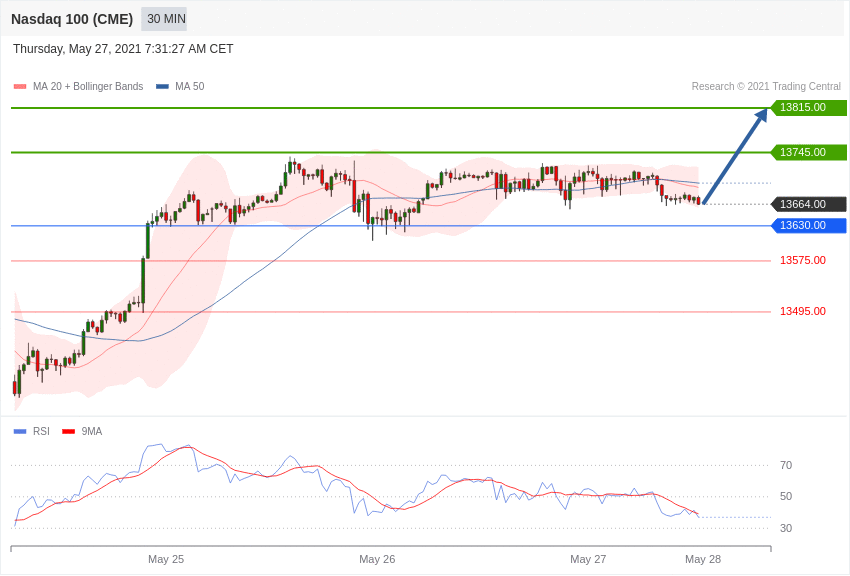
Task: Click the RSI legend blue swatch
Action: point(20,431)
